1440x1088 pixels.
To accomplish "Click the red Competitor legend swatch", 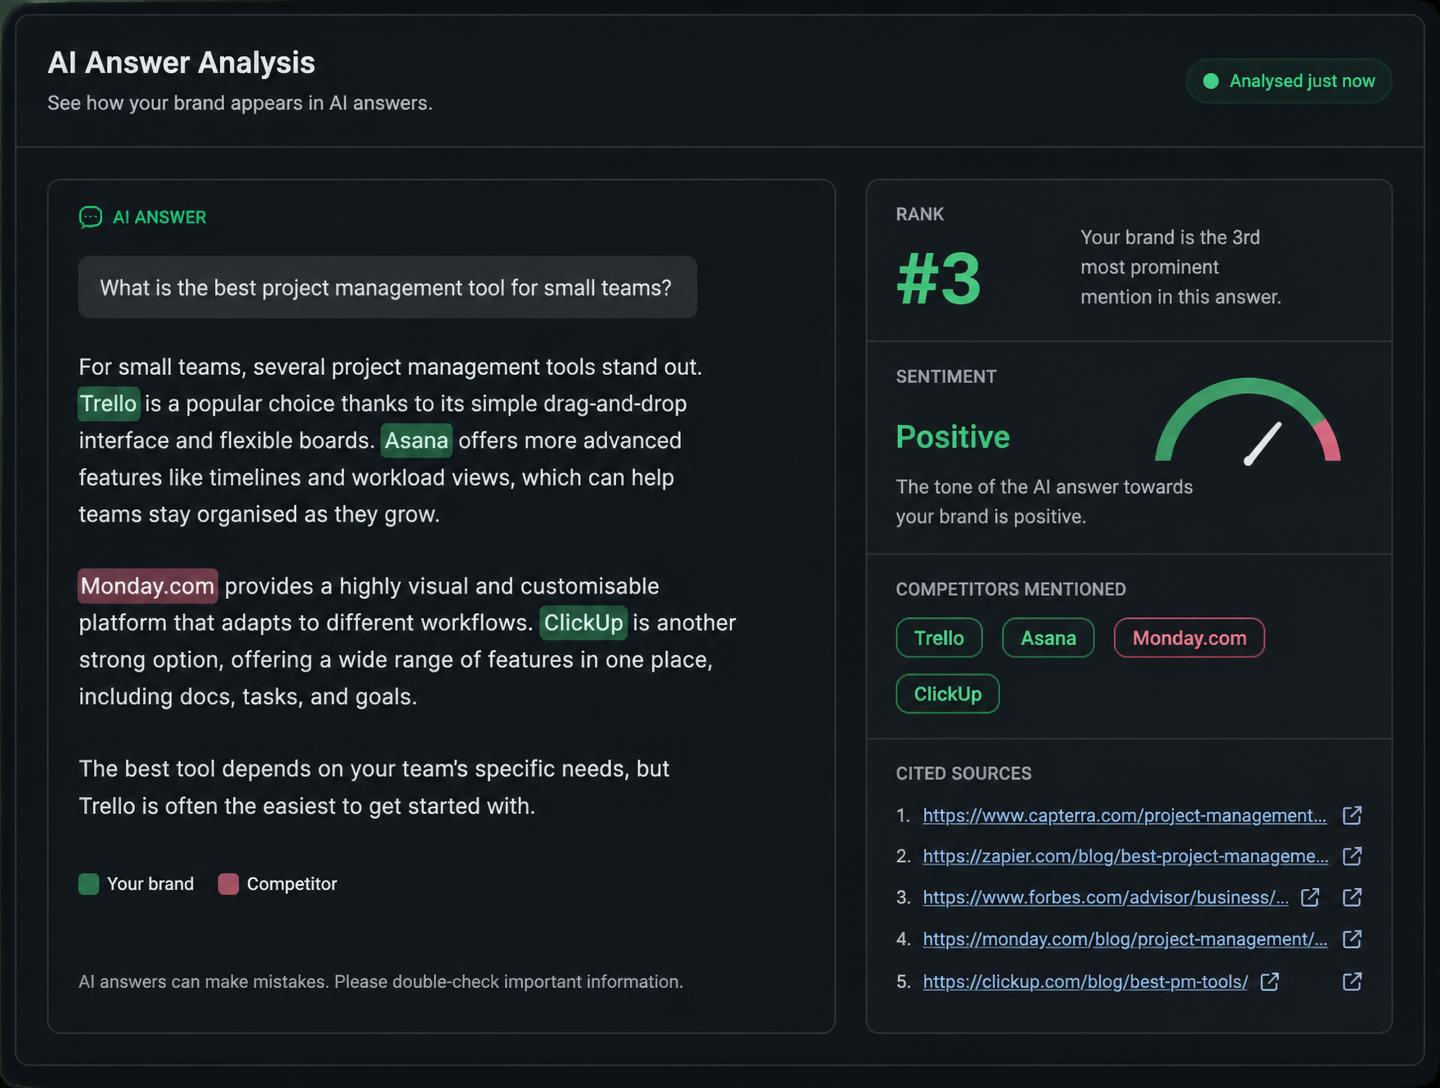I will 228,884.
